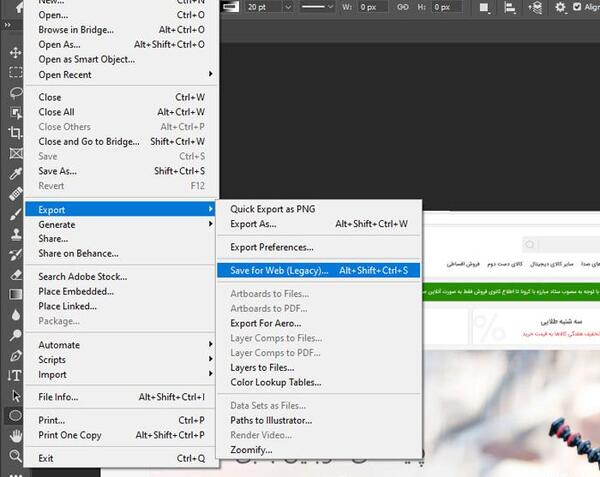Expand the toolbar double-arrow
This screenshot has height=477, width=600.
point(8,25)
